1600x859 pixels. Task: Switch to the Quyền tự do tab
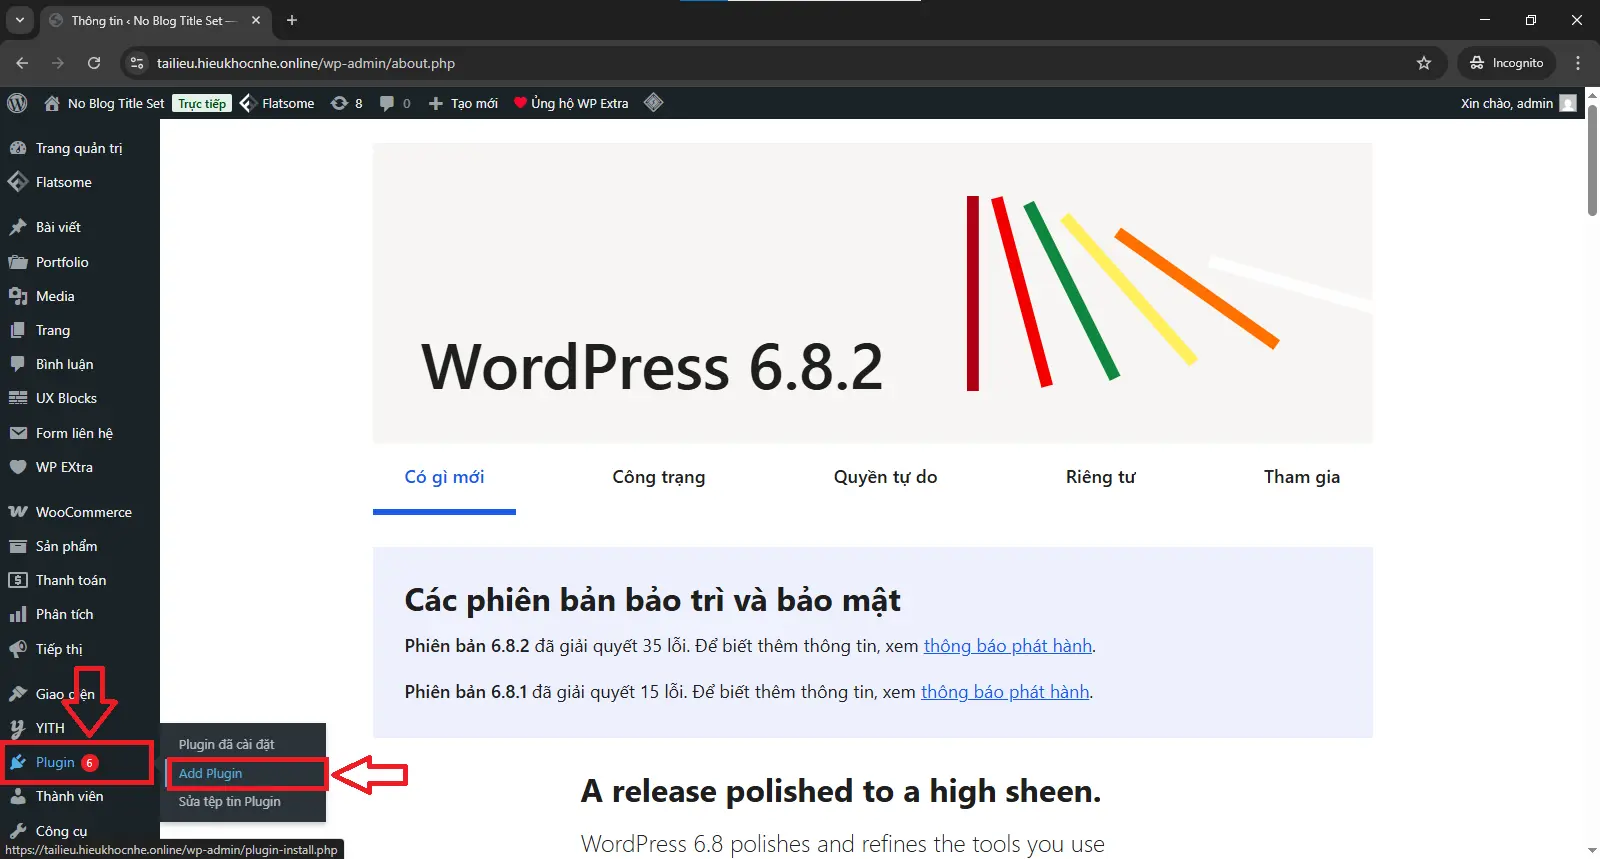coord(885,477)
